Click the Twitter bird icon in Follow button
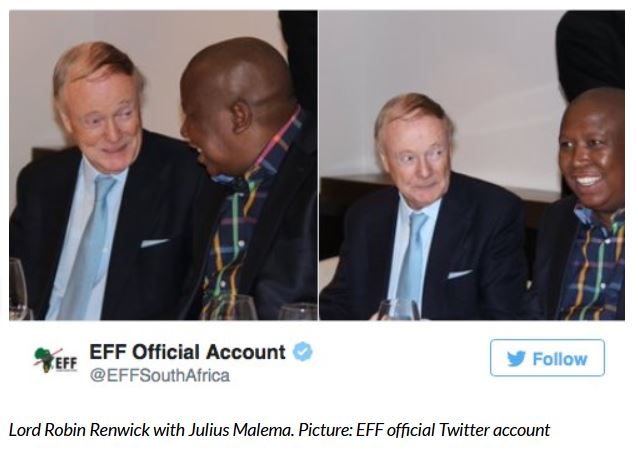638x460 pixels. point(516,359)
